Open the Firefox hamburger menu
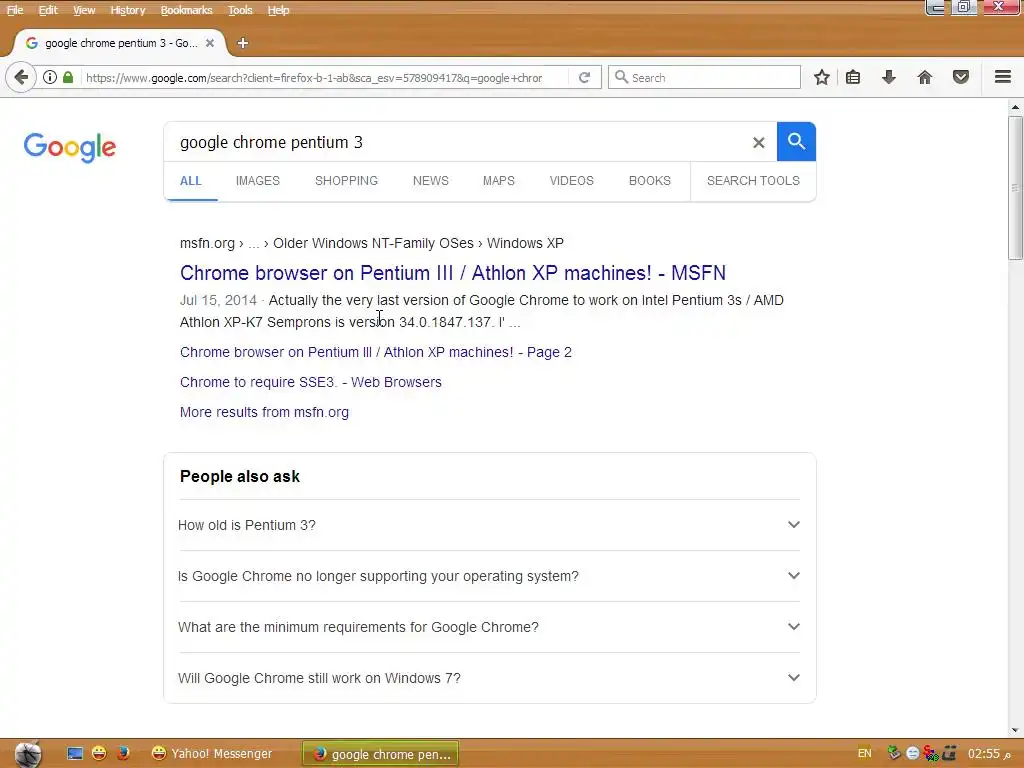Screen dimensions: 1024x768 click(x=1003, y=77)
